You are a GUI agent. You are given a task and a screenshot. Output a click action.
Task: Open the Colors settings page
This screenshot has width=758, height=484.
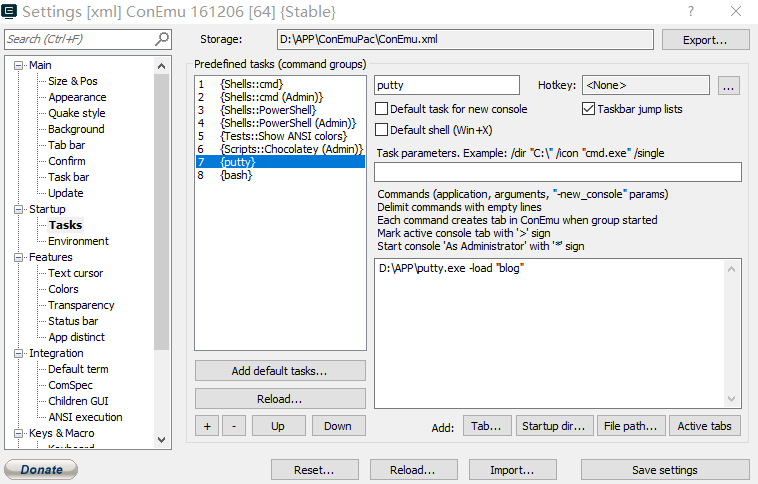63,289
